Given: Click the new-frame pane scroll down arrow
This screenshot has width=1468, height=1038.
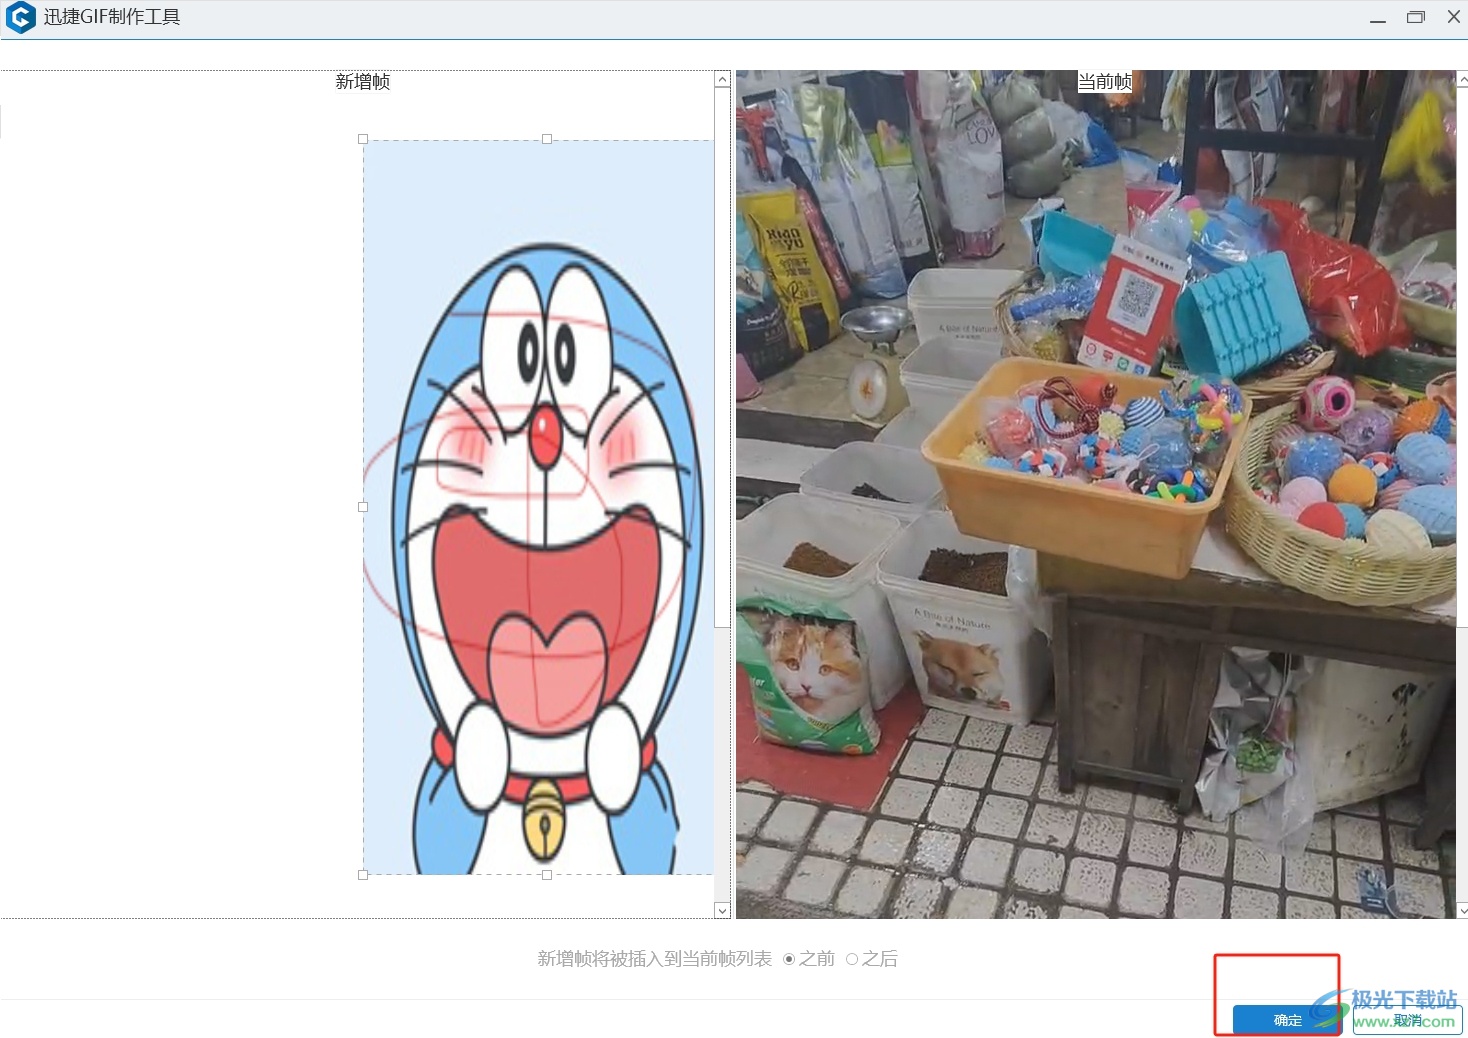Looking at the screenshot, I should click(723, 910).
